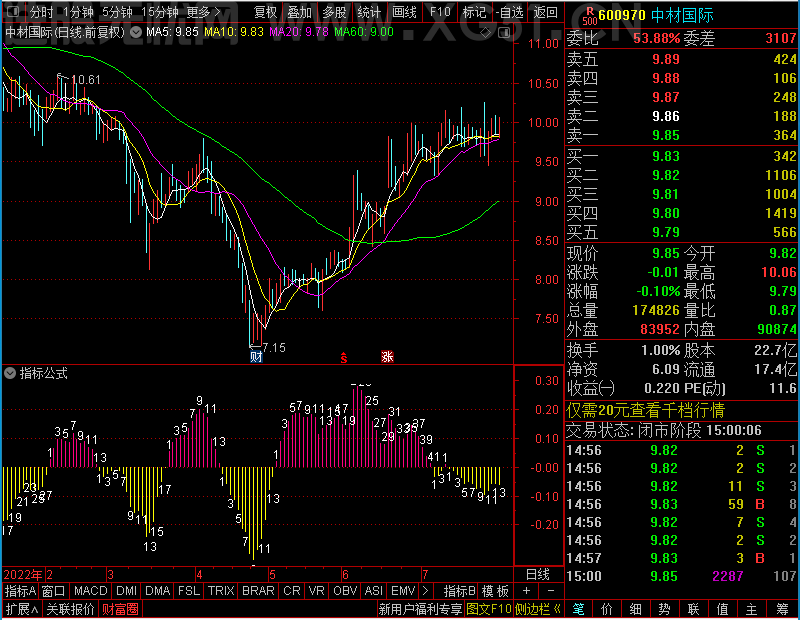Viewport: 800px width, 620px height.
Task: Click the 仅需20元查看千档行情 promo link
Action: [645, 410]
